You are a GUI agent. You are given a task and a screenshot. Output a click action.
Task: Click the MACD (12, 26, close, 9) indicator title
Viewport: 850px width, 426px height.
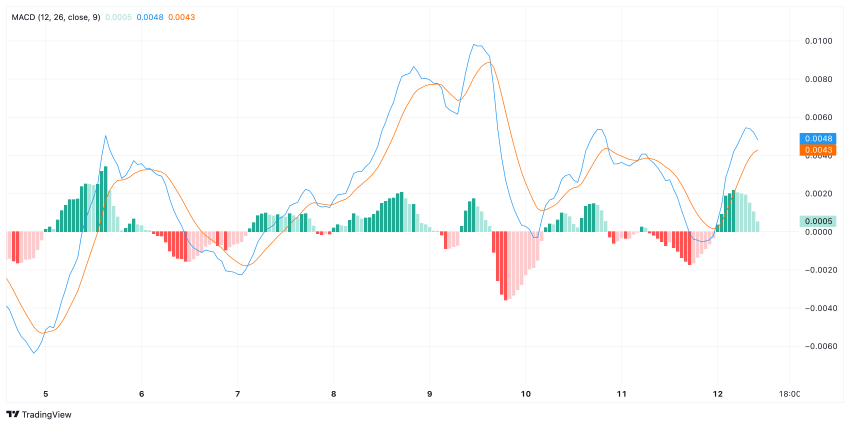click(56, 17)
